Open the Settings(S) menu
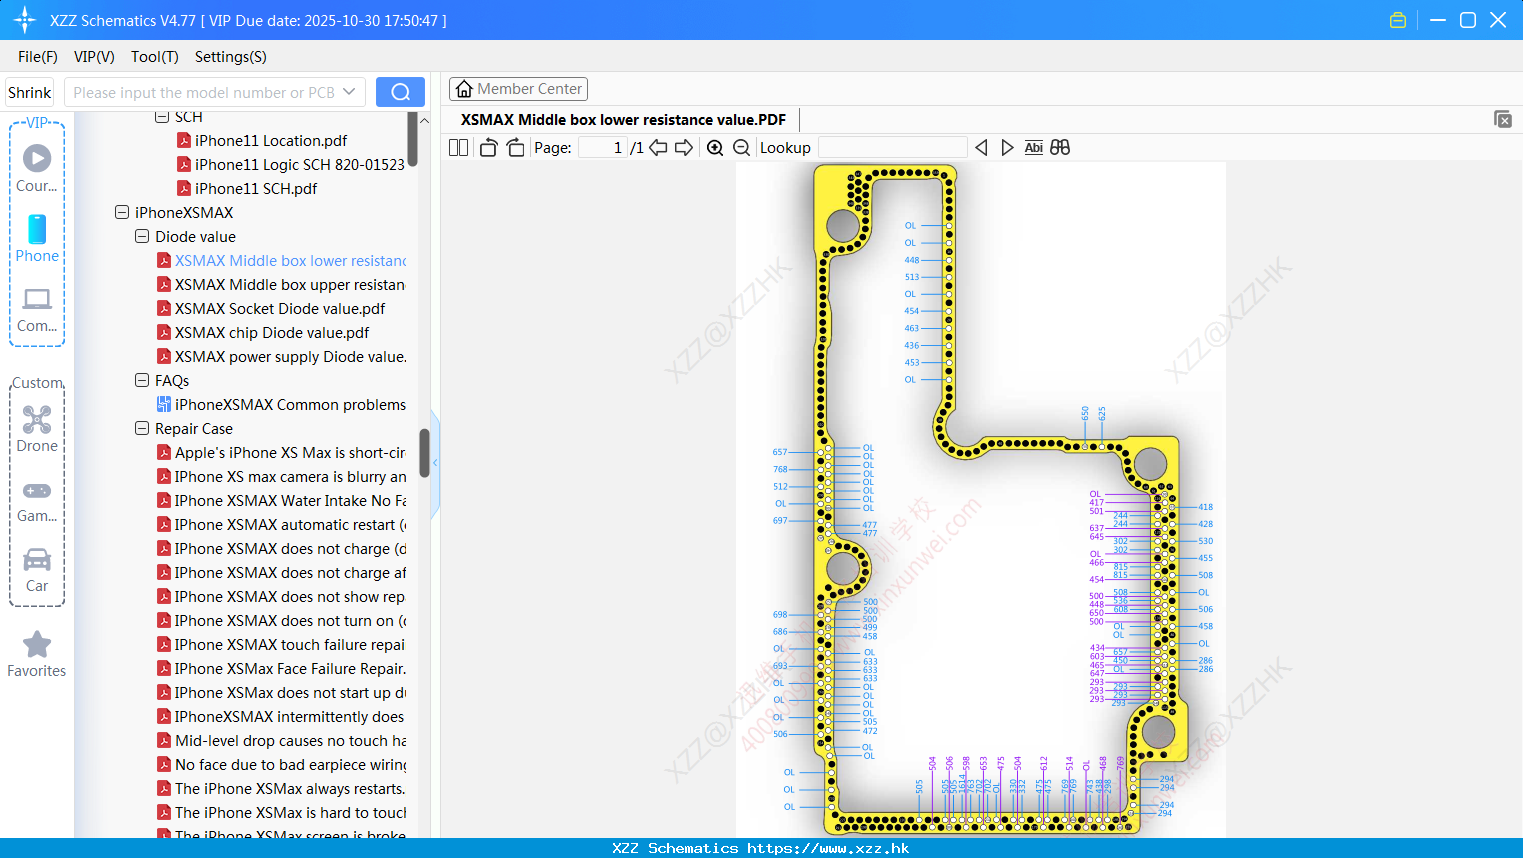Image resolution: width=1523 pixels, height=858 pixels. 231,57
